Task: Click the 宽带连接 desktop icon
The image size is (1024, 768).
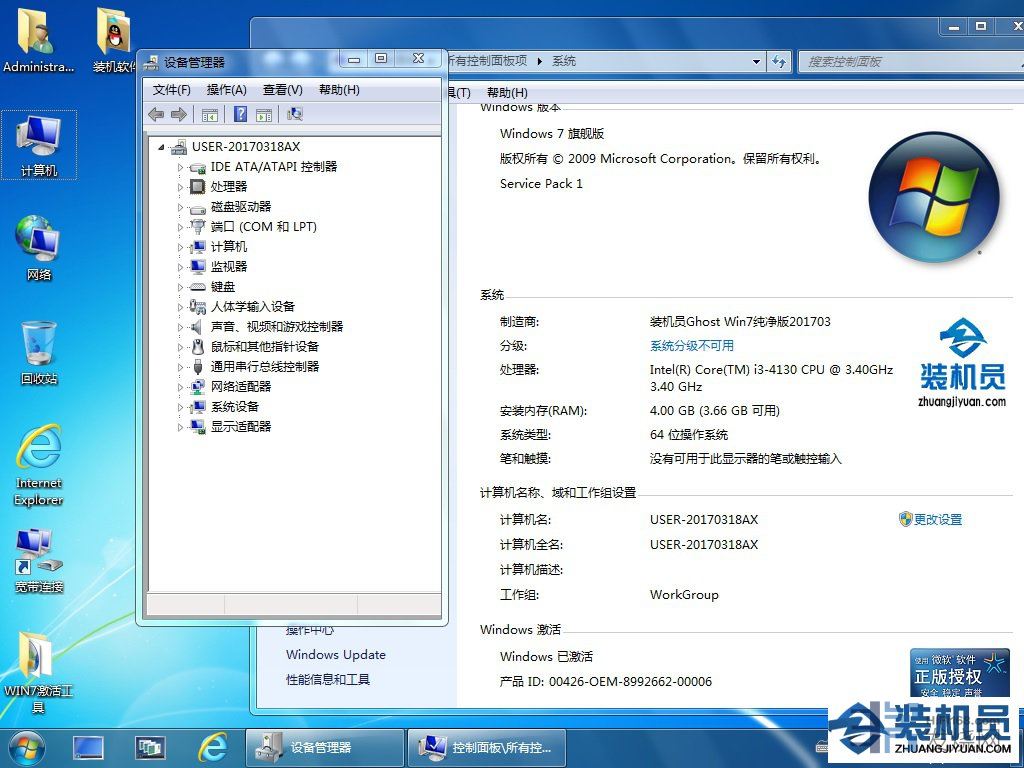Action: pos(39,560)
